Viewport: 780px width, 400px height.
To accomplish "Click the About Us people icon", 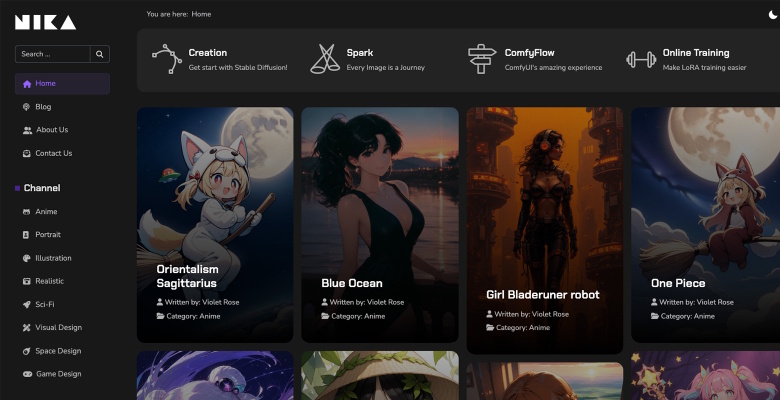I will click(x=27, y=130).
